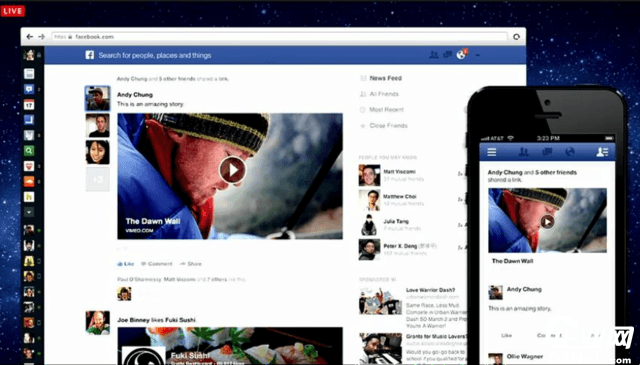
Task: Click green search icon in left sidebar
Action: pyautogui.click(x=29, y=151)
